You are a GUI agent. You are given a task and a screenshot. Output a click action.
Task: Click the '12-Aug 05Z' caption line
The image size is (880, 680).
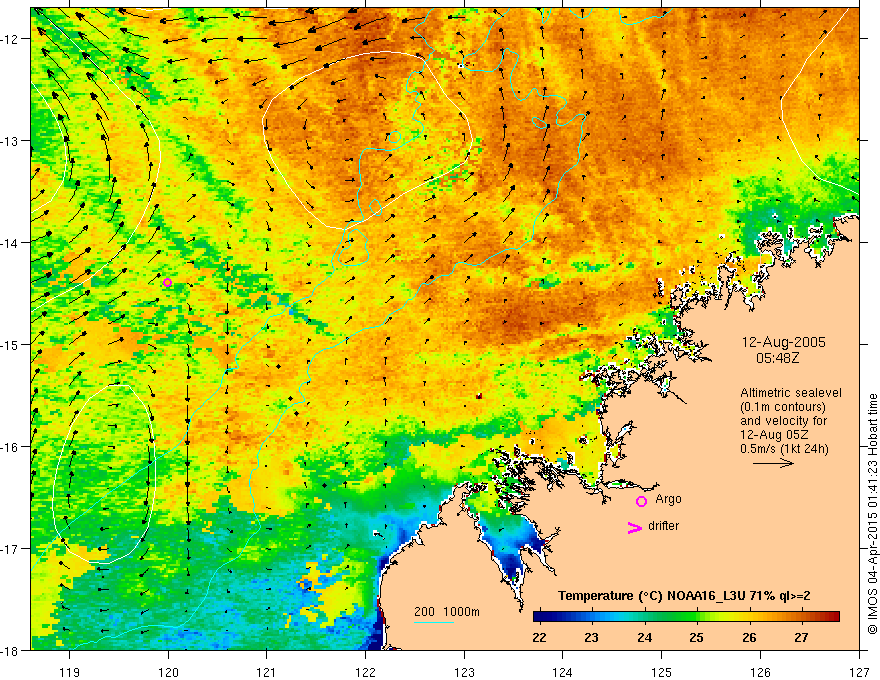click(x=772, y=435)
